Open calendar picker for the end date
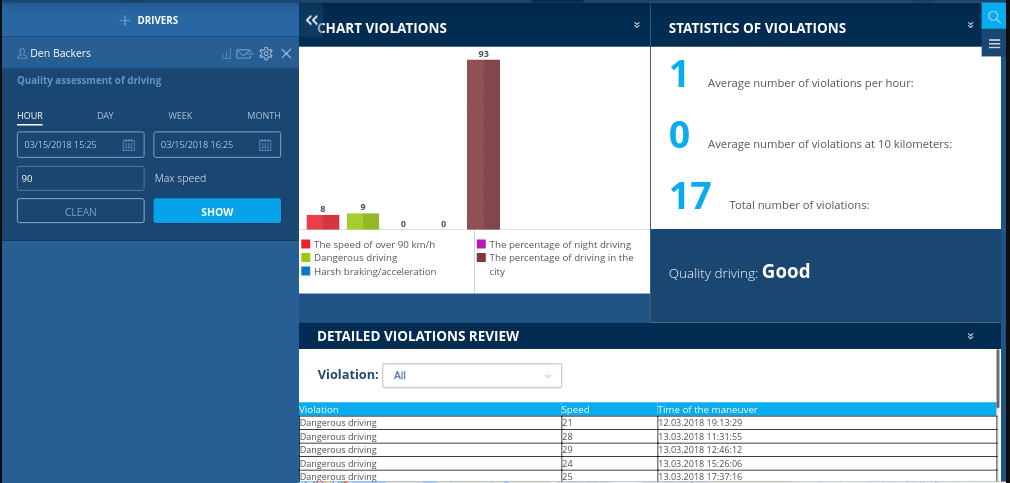The height and width of the screenshot is (483, 1010). [265, 145]
